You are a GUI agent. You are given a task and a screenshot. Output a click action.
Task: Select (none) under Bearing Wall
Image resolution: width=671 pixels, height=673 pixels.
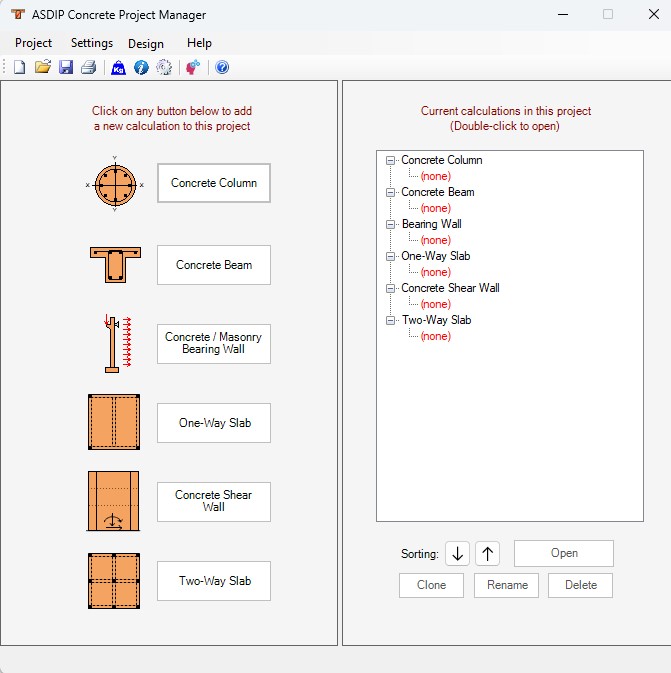436,240
